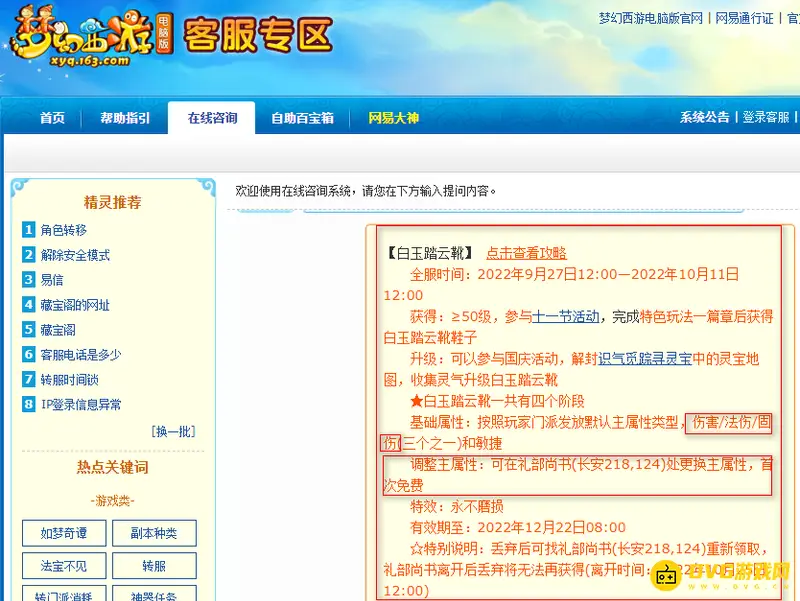Open recommended item 藏宝阁的网址
The image size is (800, 601).
76,305
